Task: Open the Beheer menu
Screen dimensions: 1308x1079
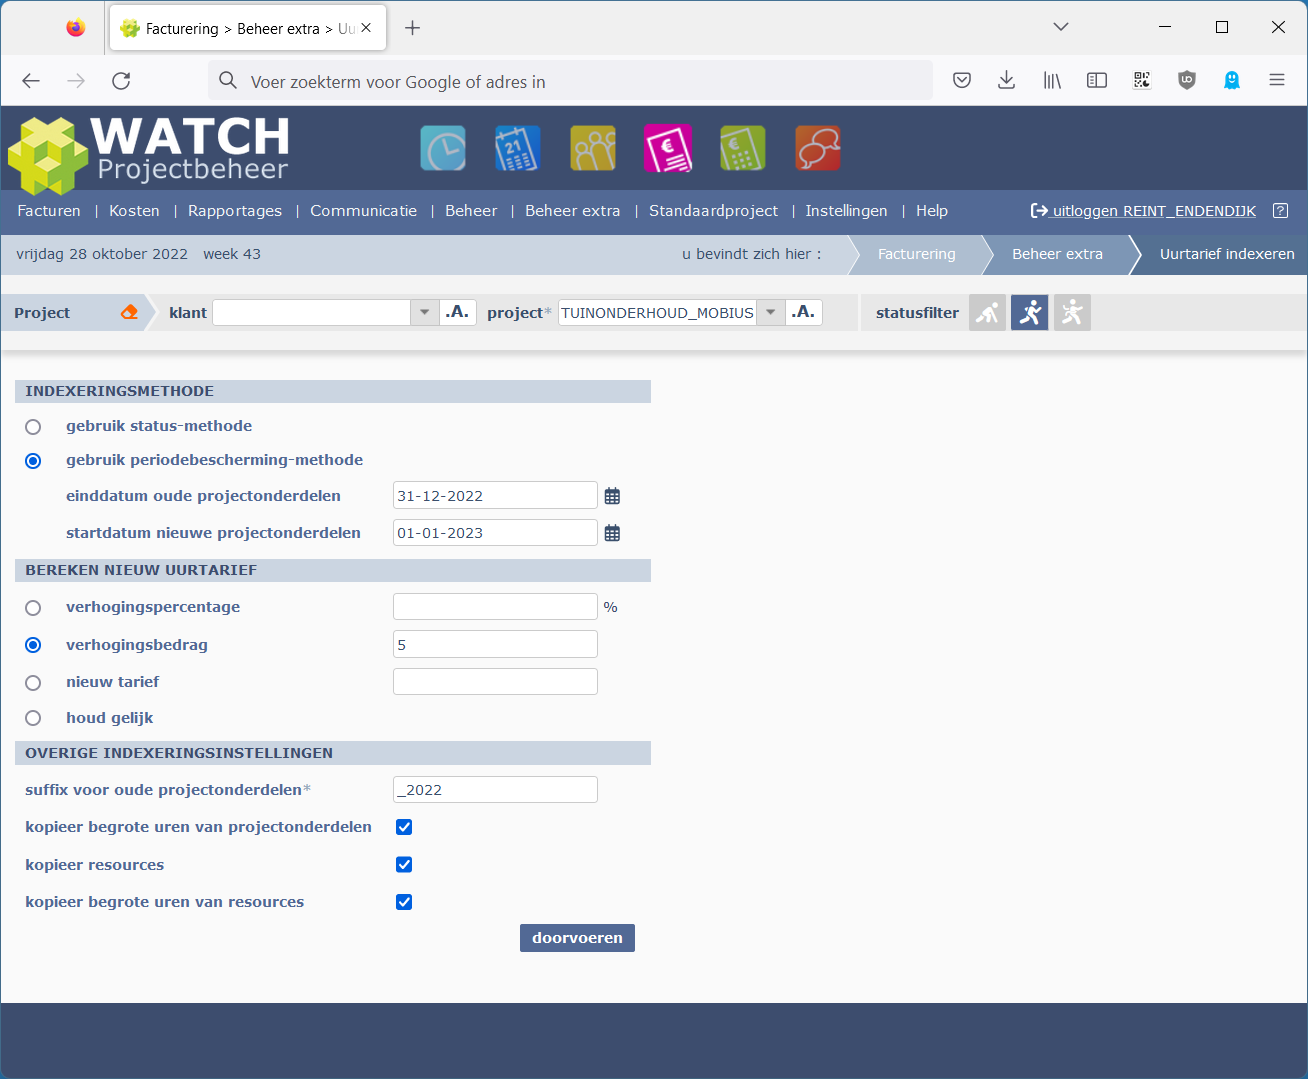Action: (x=471, y=211)
